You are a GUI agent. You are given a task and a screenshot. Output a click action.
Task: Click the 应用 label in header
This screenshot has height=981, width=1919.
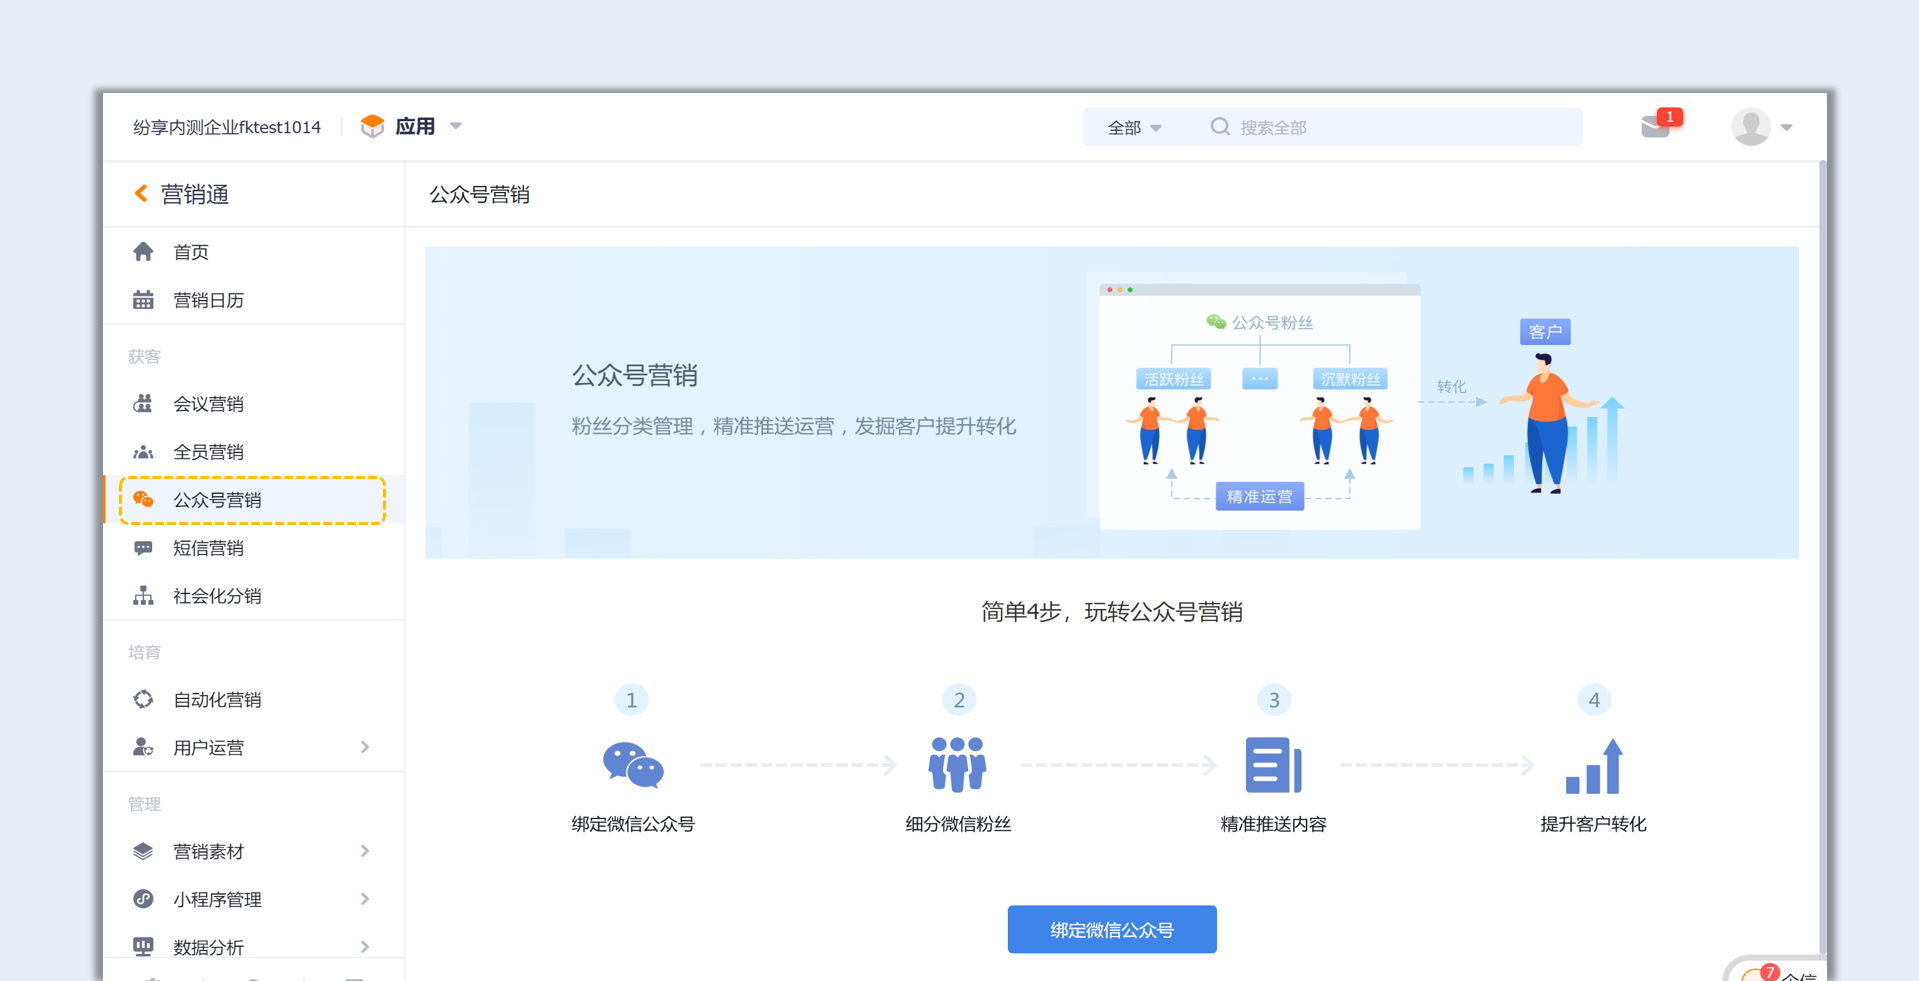[x=415, y=126]
